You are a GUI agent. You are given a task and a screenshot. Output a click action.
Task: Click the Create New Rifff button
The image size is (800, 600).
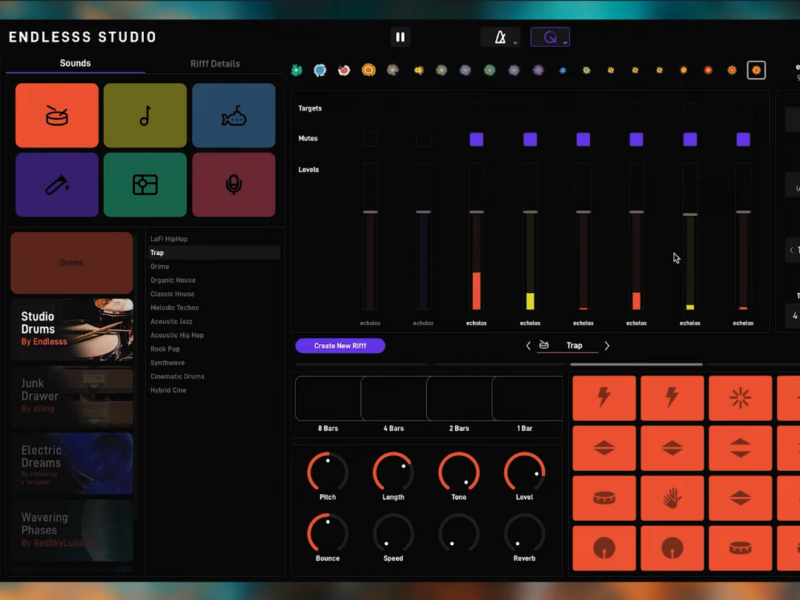coord(340,346)
